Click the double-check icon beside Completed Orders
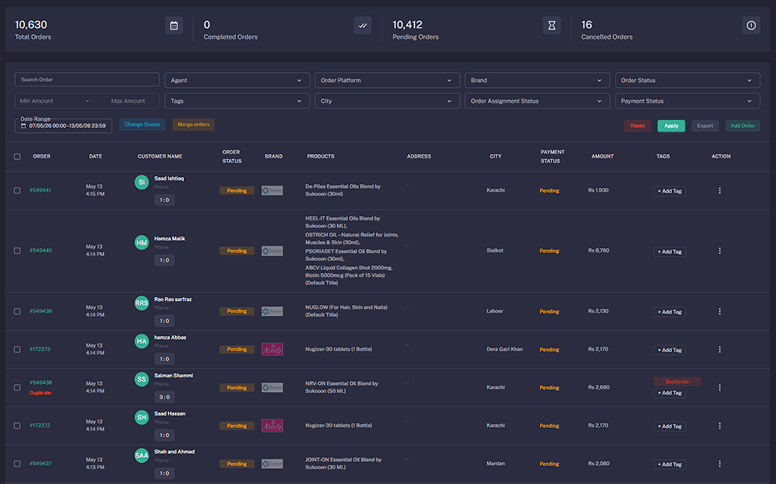This screenshot has height=484, width=776. 363,26
